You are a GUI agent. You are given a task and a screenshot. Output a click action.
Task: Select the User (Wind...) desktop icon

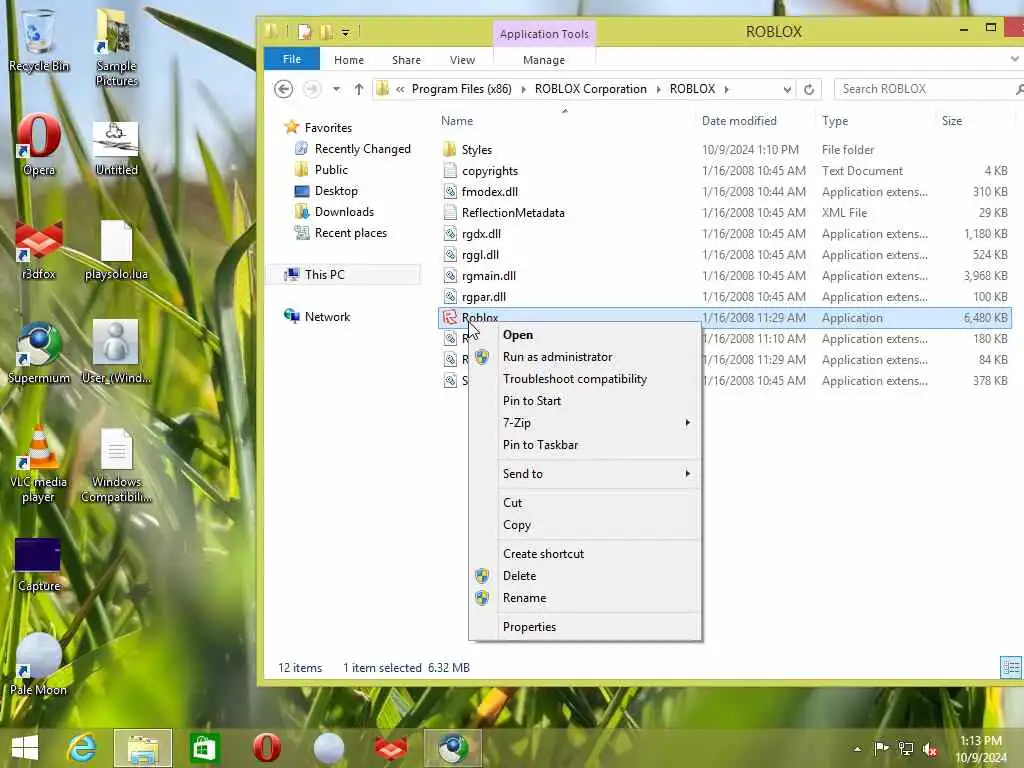[x=116, y=353]
